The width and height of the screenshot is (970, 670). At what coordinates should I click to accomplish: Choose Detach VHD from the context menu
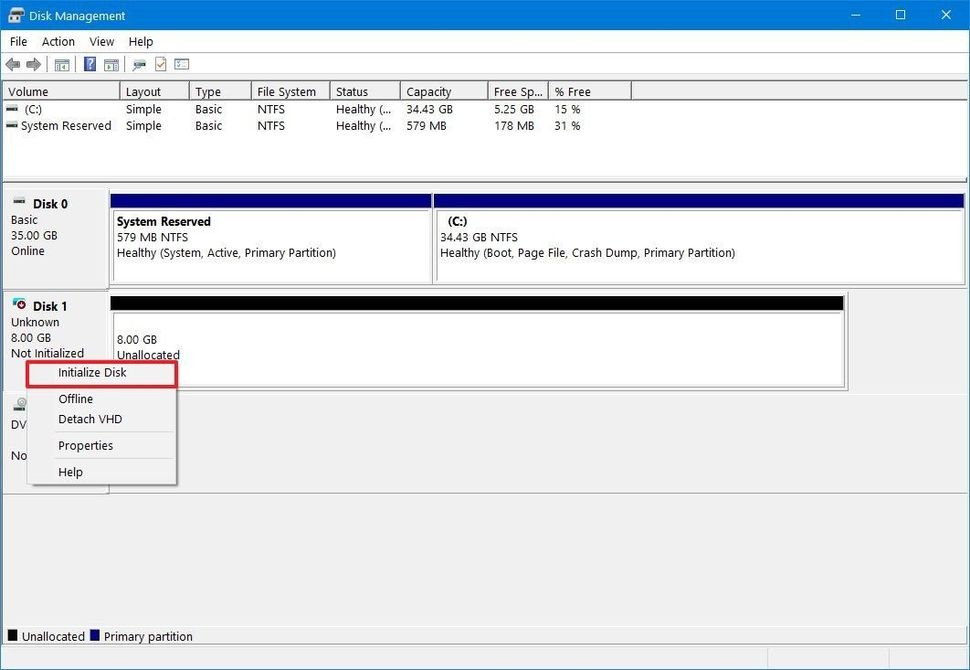[89, 419]
